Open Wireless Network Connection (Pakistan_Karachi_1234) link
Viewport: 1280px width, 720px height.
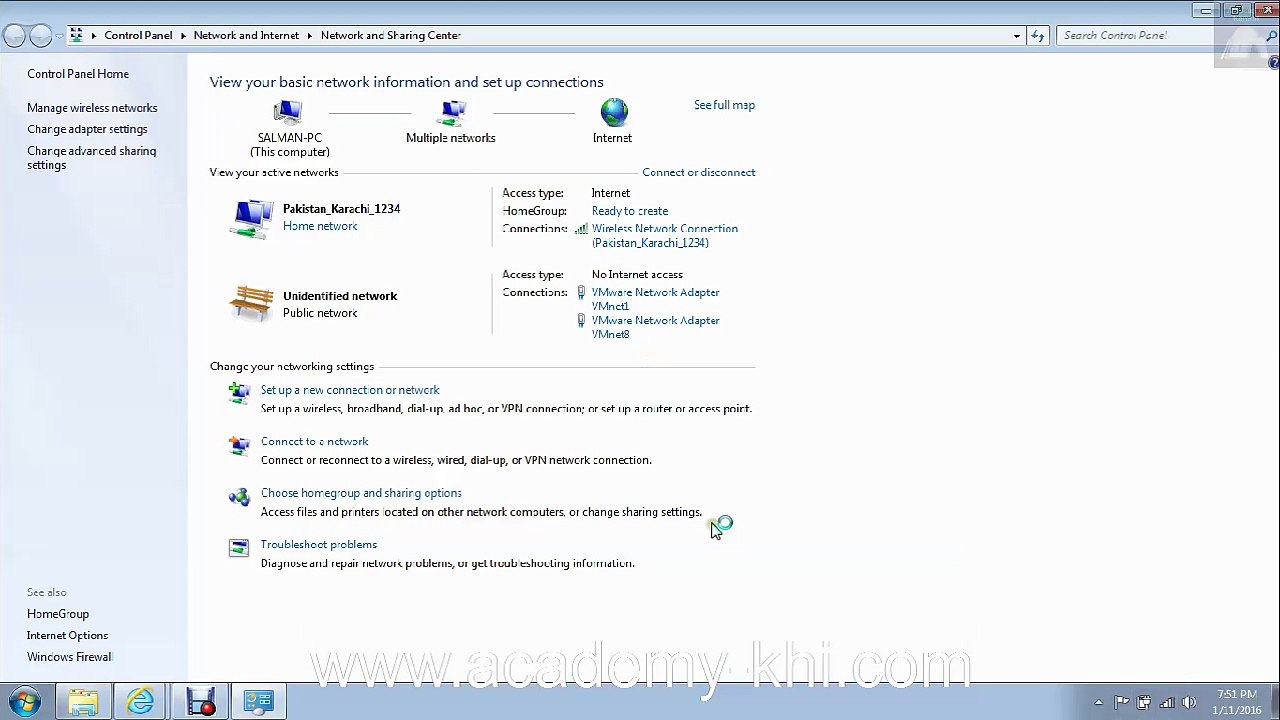(665, 236)
